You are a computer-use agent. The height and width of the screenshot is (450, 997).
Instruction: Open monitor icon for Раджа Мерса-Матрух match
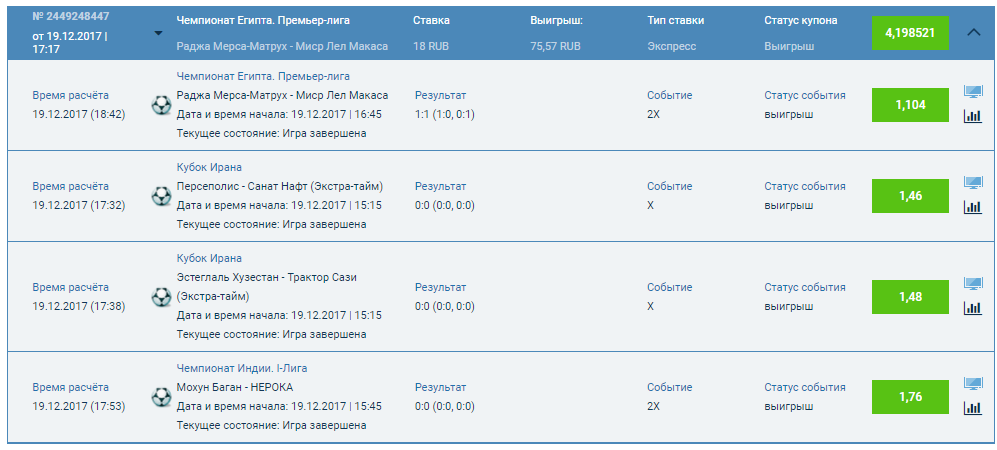(x=972, y=92)
